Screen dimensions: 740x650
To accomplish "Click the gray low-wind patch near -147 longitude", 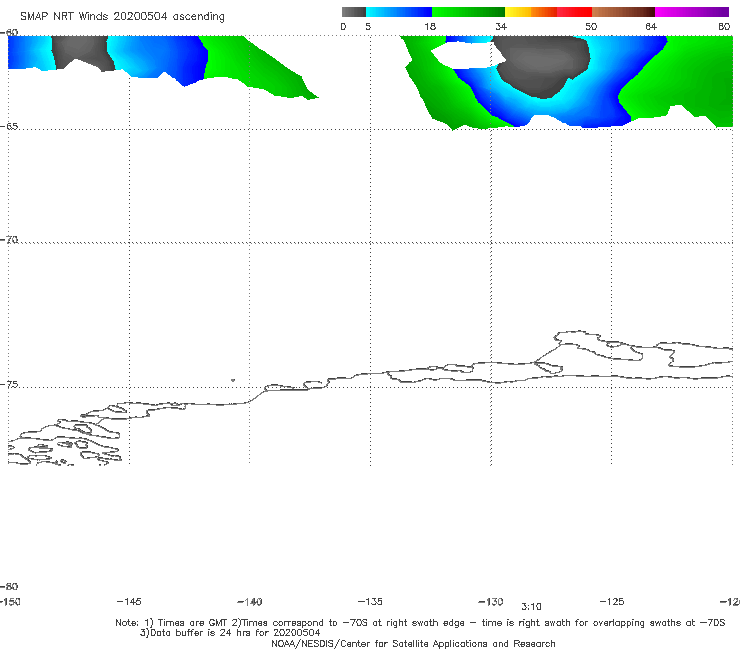I will [82, 52].
